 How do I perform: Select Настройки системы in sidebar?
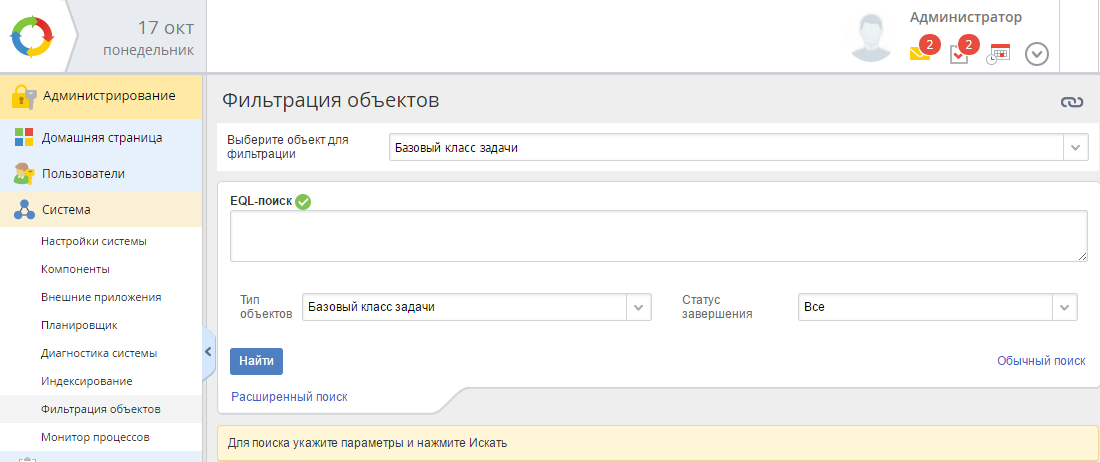pos(93,241)
